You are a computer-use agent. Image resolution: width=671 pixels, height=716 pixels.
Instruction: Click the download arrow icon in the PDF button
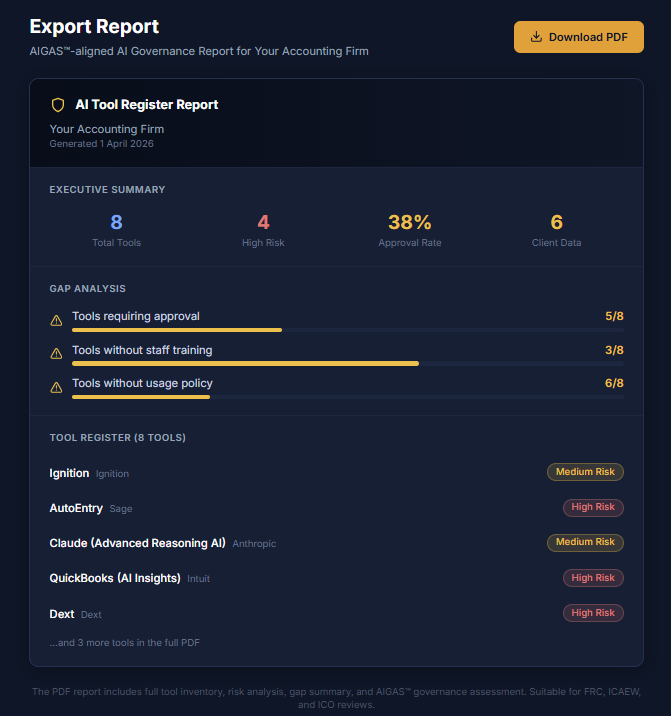pyautogui.click(x=537, y=37)
